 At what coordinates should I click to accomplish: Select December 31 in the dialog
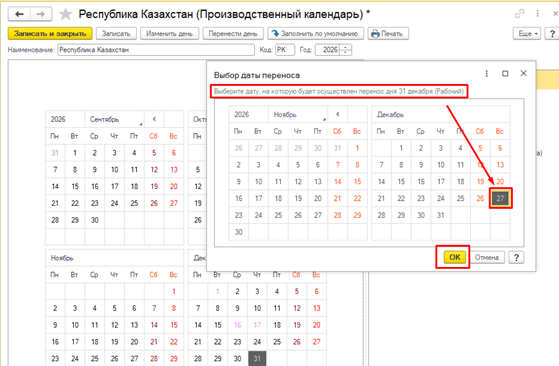pyautogui.click(x=441, y=215)
